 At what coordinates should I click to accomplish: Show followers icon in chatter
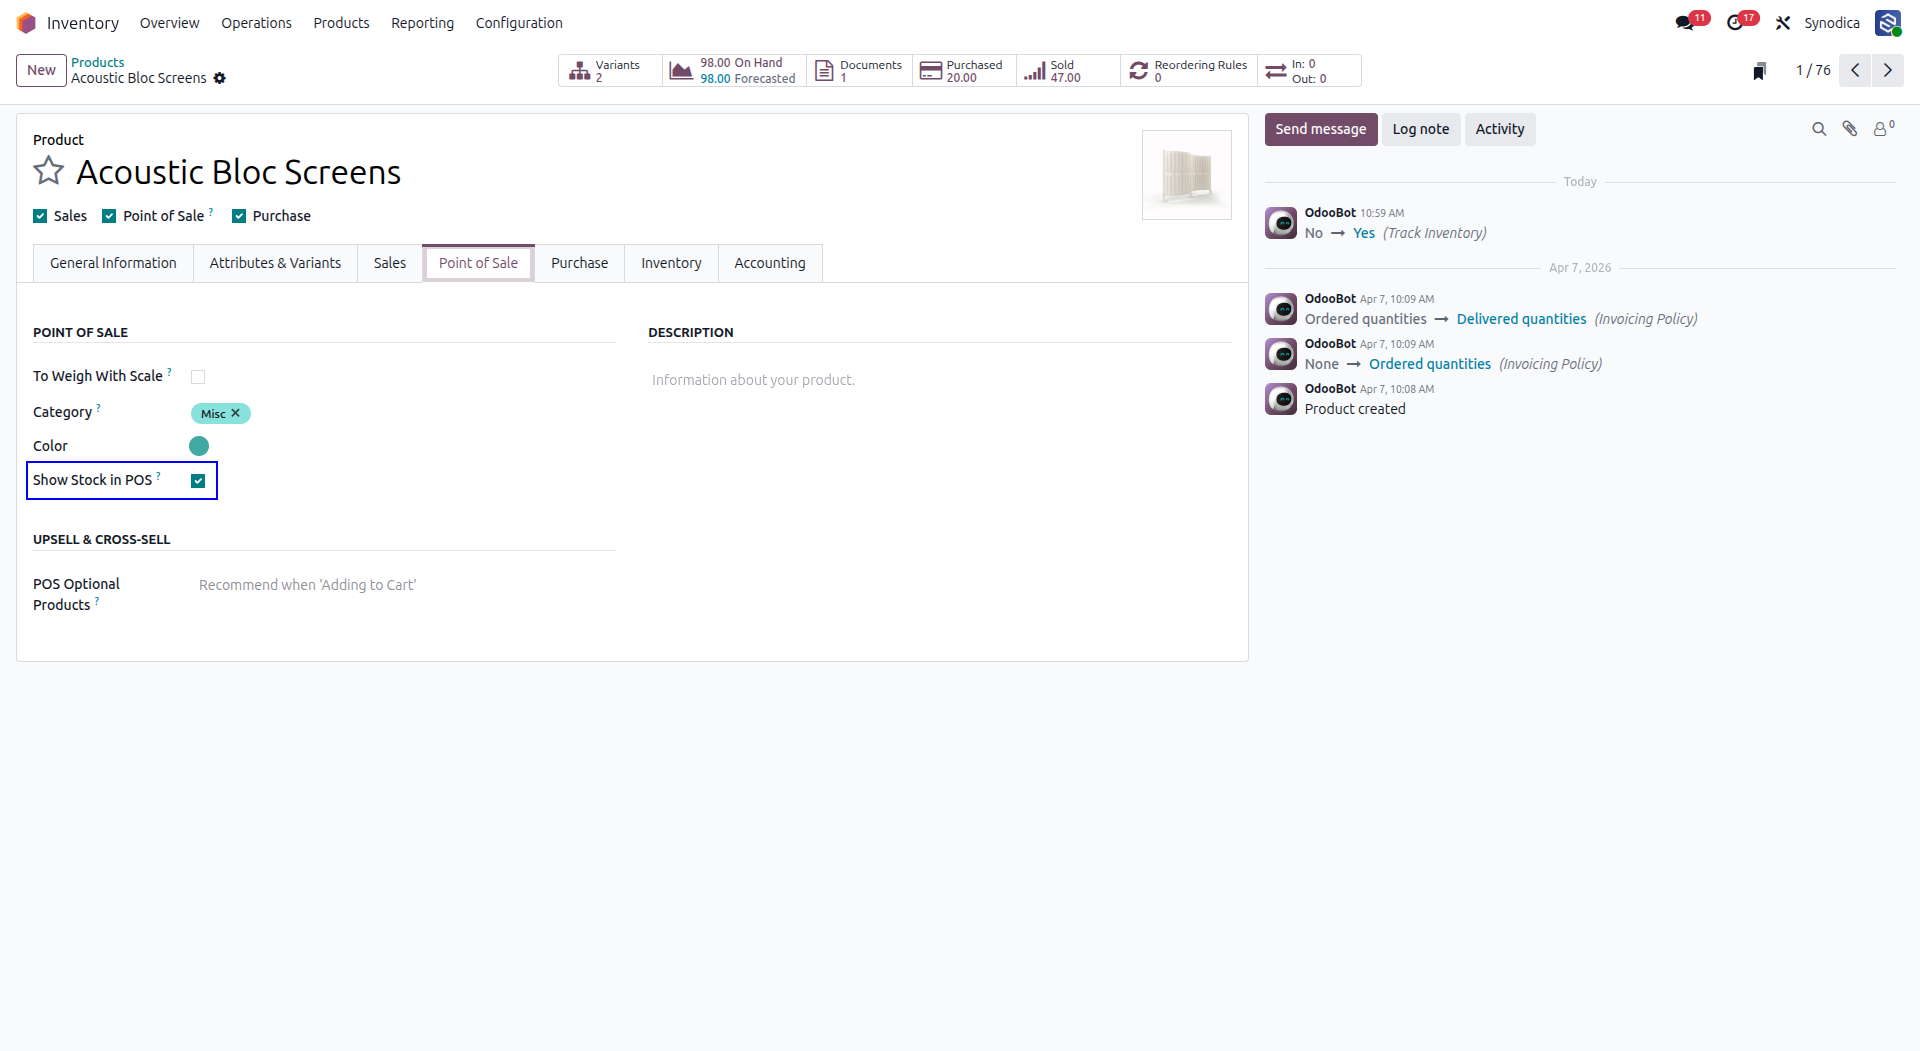(1883, 129)
